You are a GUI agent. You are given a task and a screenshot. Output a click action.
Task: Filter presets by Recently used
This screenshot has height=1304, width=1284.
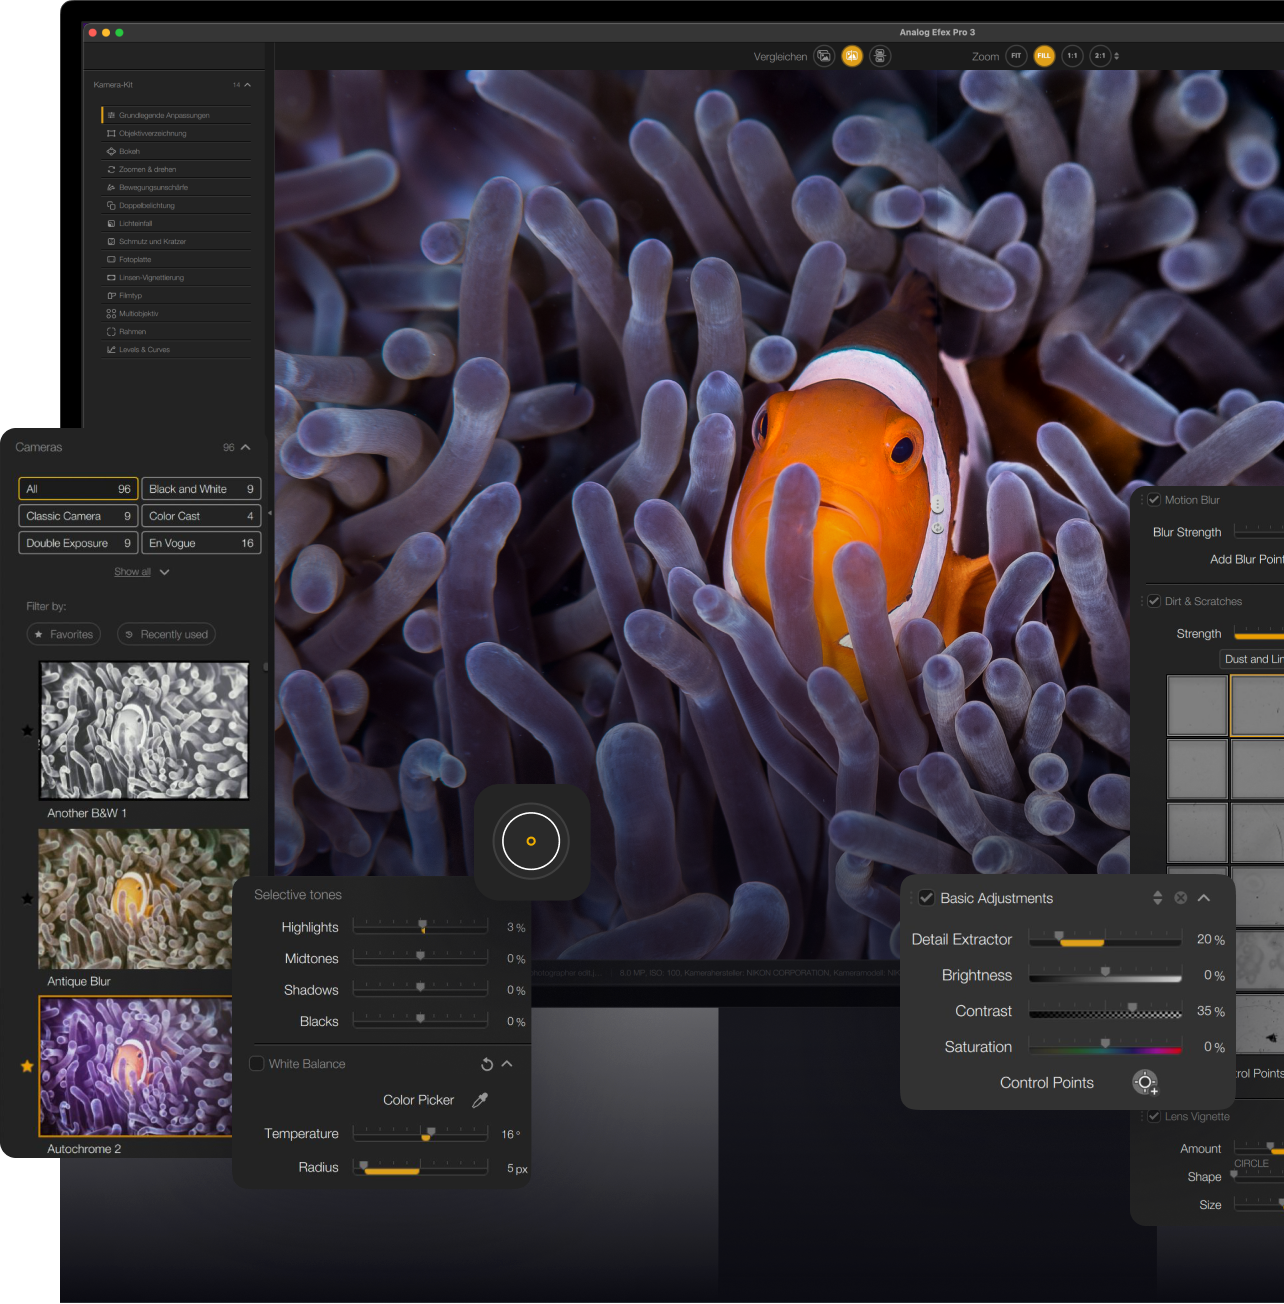pyautogui.click(x=166, y=634)
